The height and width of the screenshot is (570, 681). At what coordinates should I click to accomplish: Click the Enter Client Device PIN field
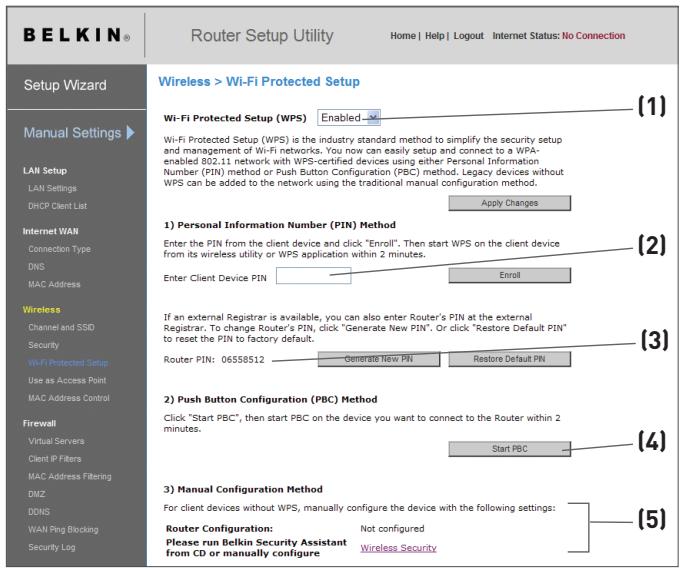click(313, 274)
